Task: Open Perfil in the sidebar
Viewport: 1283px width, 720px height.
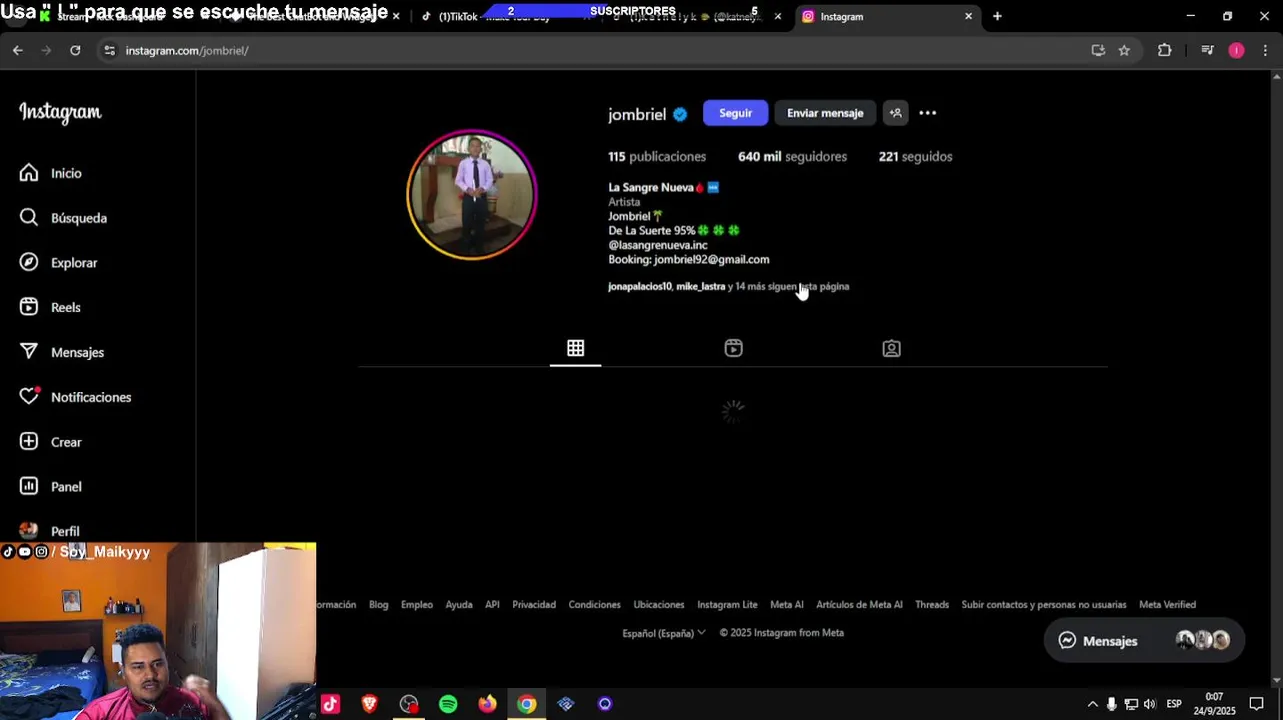Action: tap(50, 531)
